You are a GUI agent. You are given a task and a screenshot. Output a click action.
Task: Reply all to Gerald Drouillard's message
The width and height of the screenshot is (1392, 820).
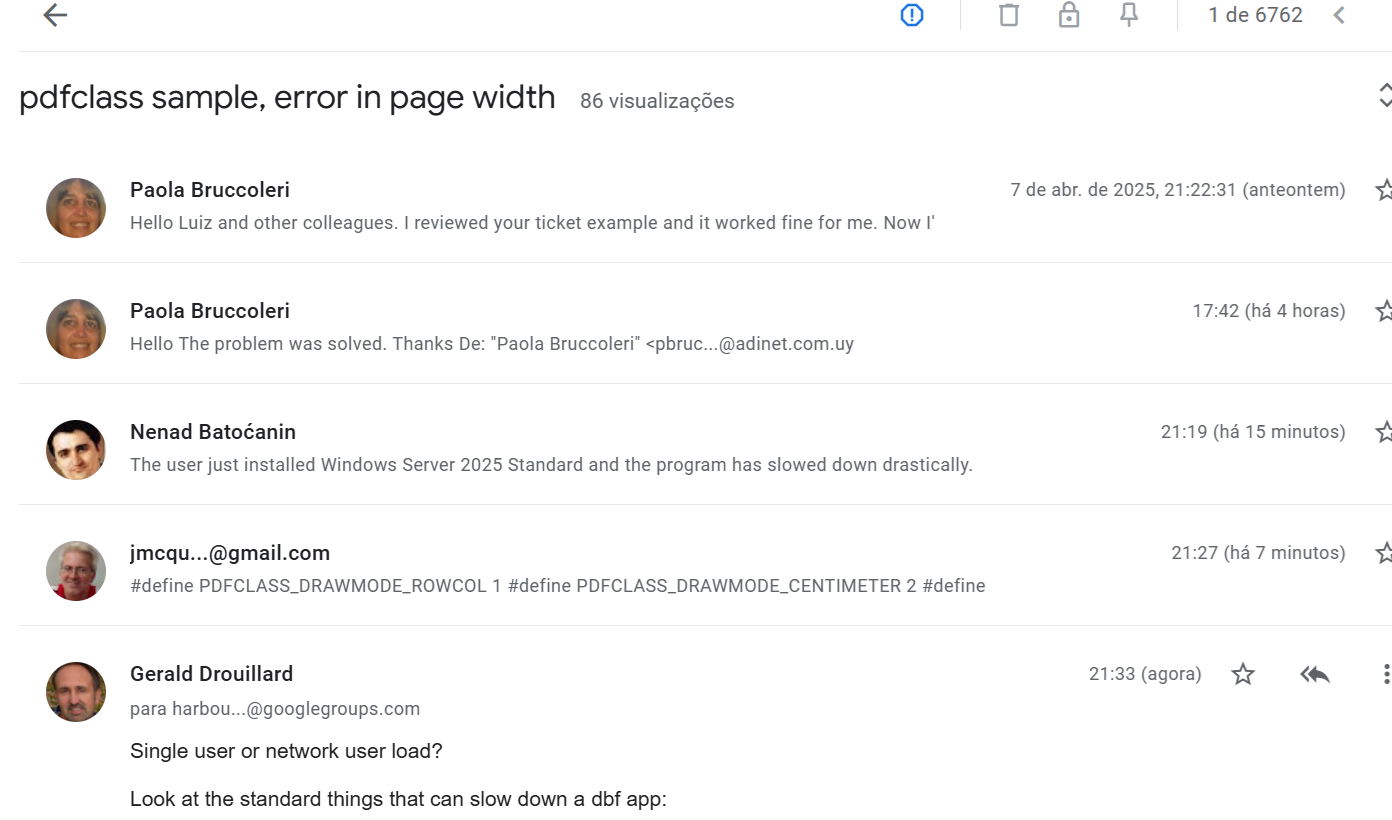[x=1315, y=675]
